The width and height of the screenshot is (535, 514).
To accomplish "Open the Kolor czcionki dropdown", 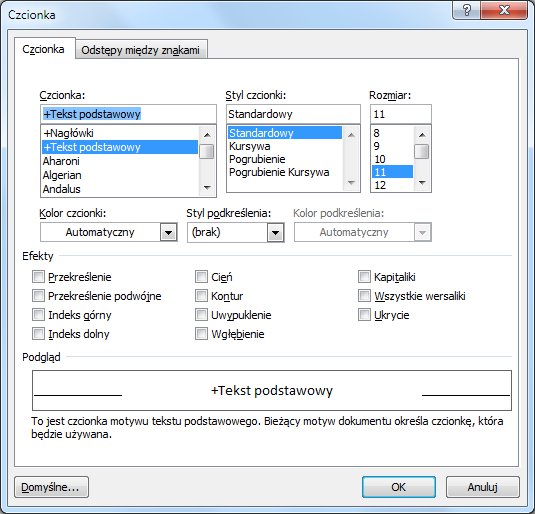I will click(x=169, y=232).
